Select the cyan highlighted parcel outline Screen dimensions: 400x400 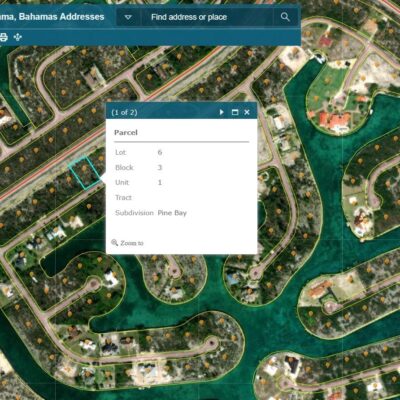[x=84, y=173]
